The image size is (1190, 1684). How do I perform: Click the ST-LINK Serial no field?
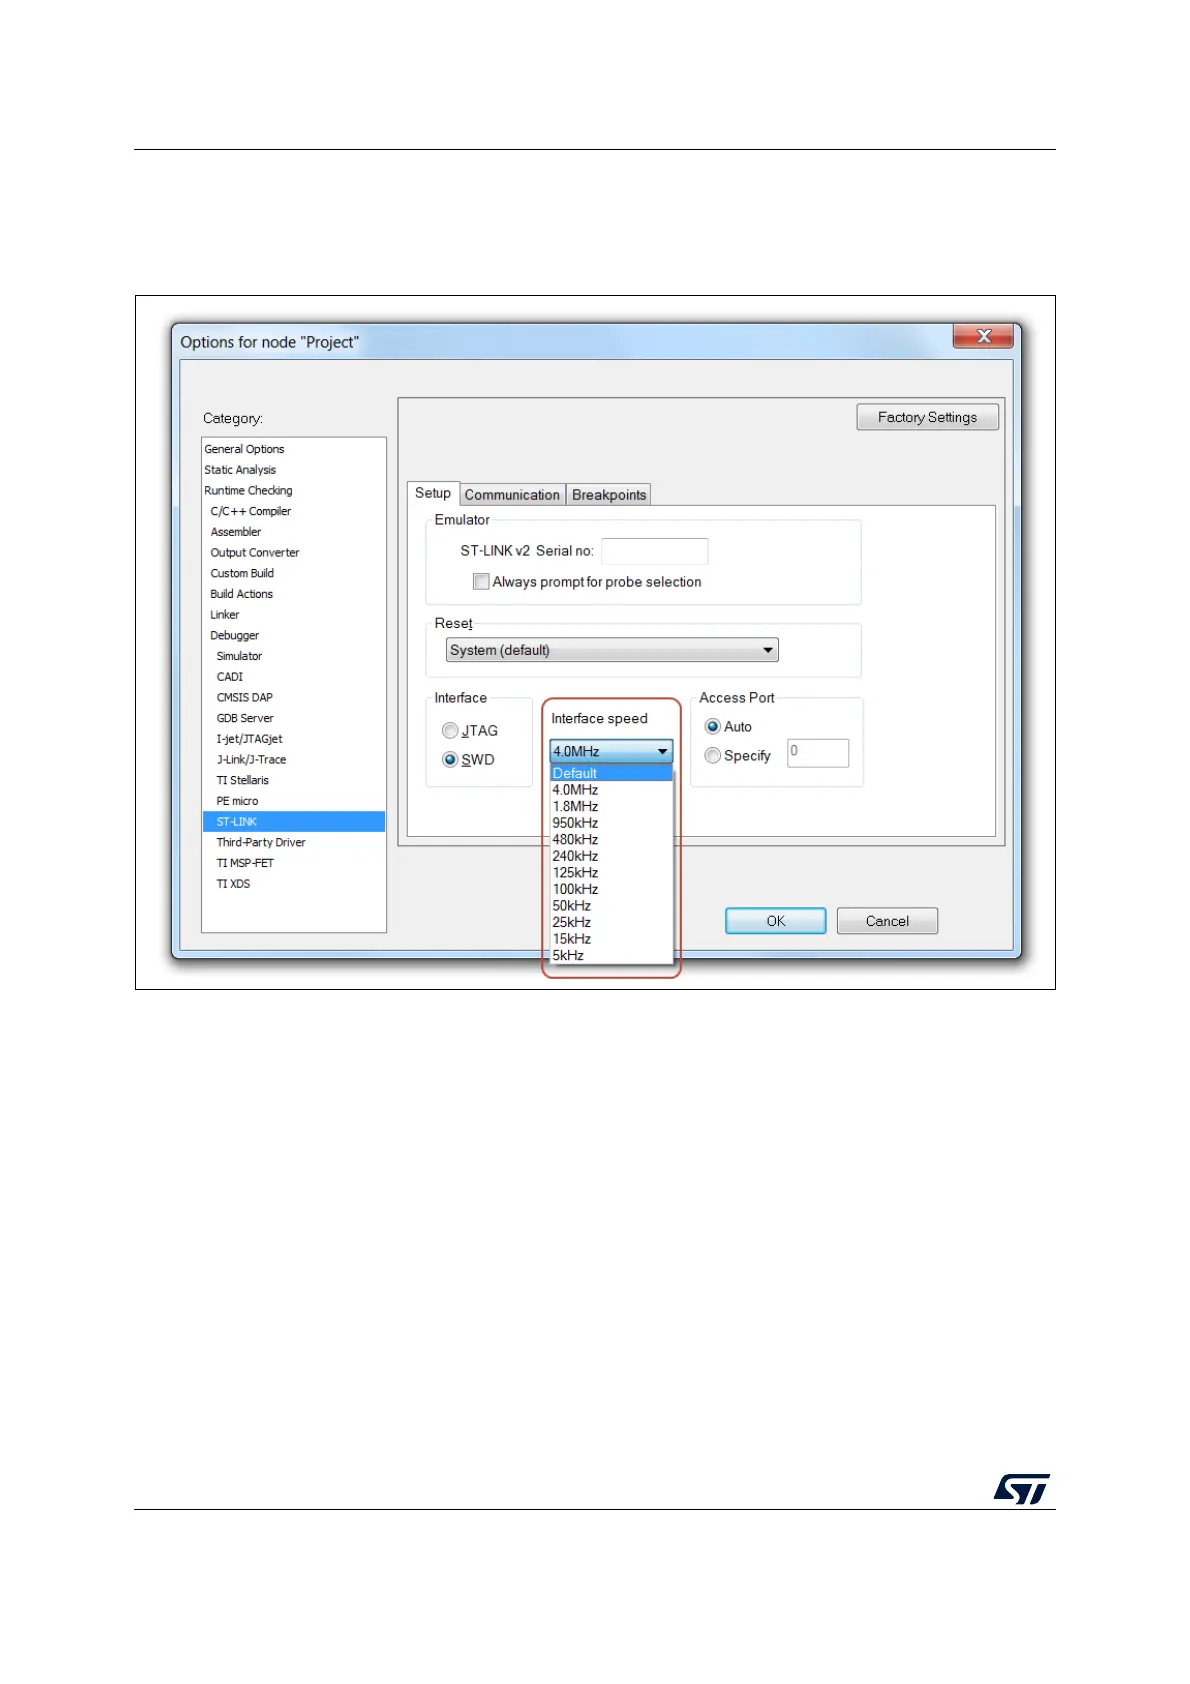[x=654, y=551]
